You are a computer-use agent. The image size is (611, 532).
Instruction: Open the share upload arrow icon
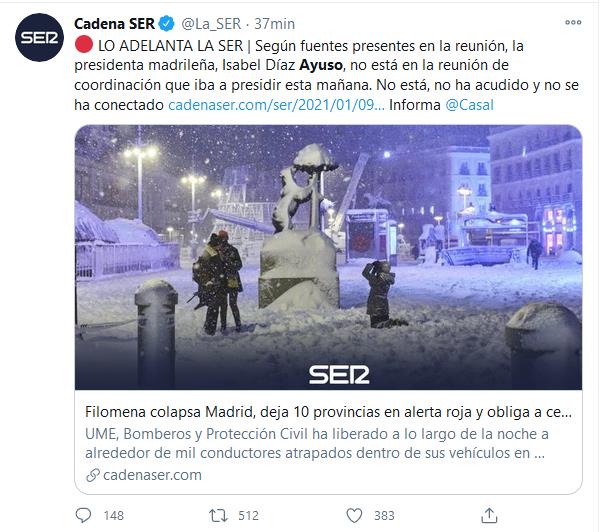(489, 515)
